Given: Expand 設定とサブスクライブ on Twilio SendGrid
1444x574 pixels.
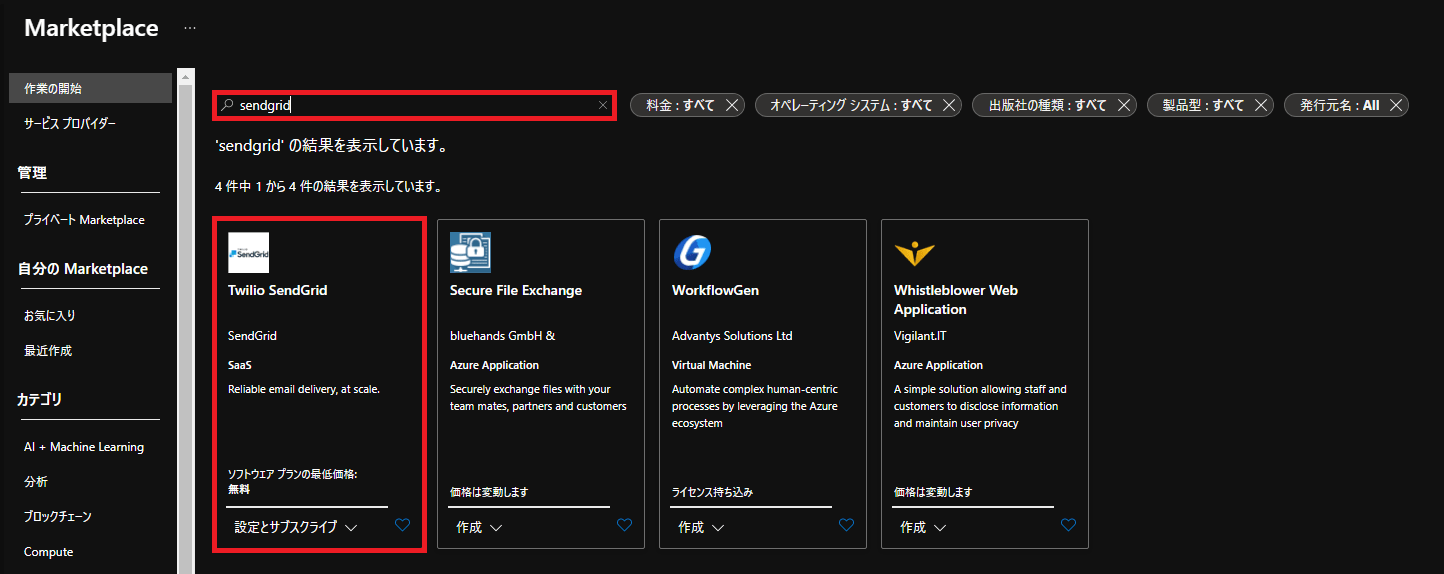Looking at the screenshot, I should 296,527.
